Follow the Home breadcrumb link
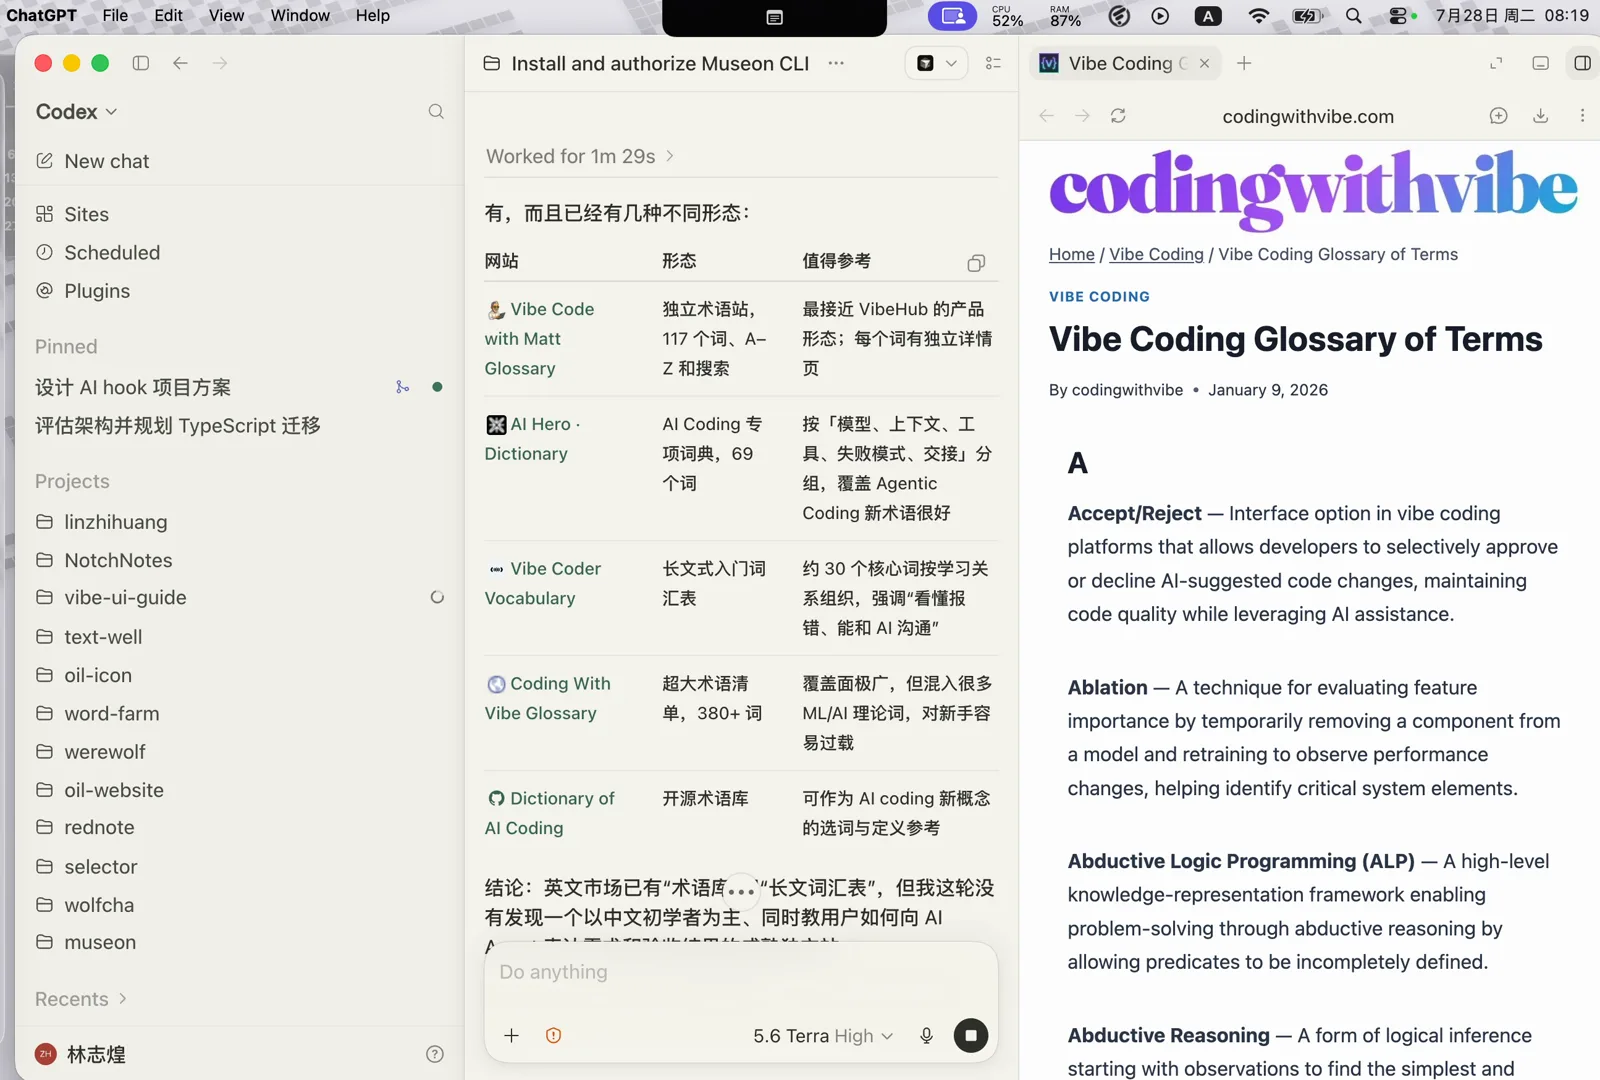This screenshot has width=1600, height=1080. coord(1071,254)
